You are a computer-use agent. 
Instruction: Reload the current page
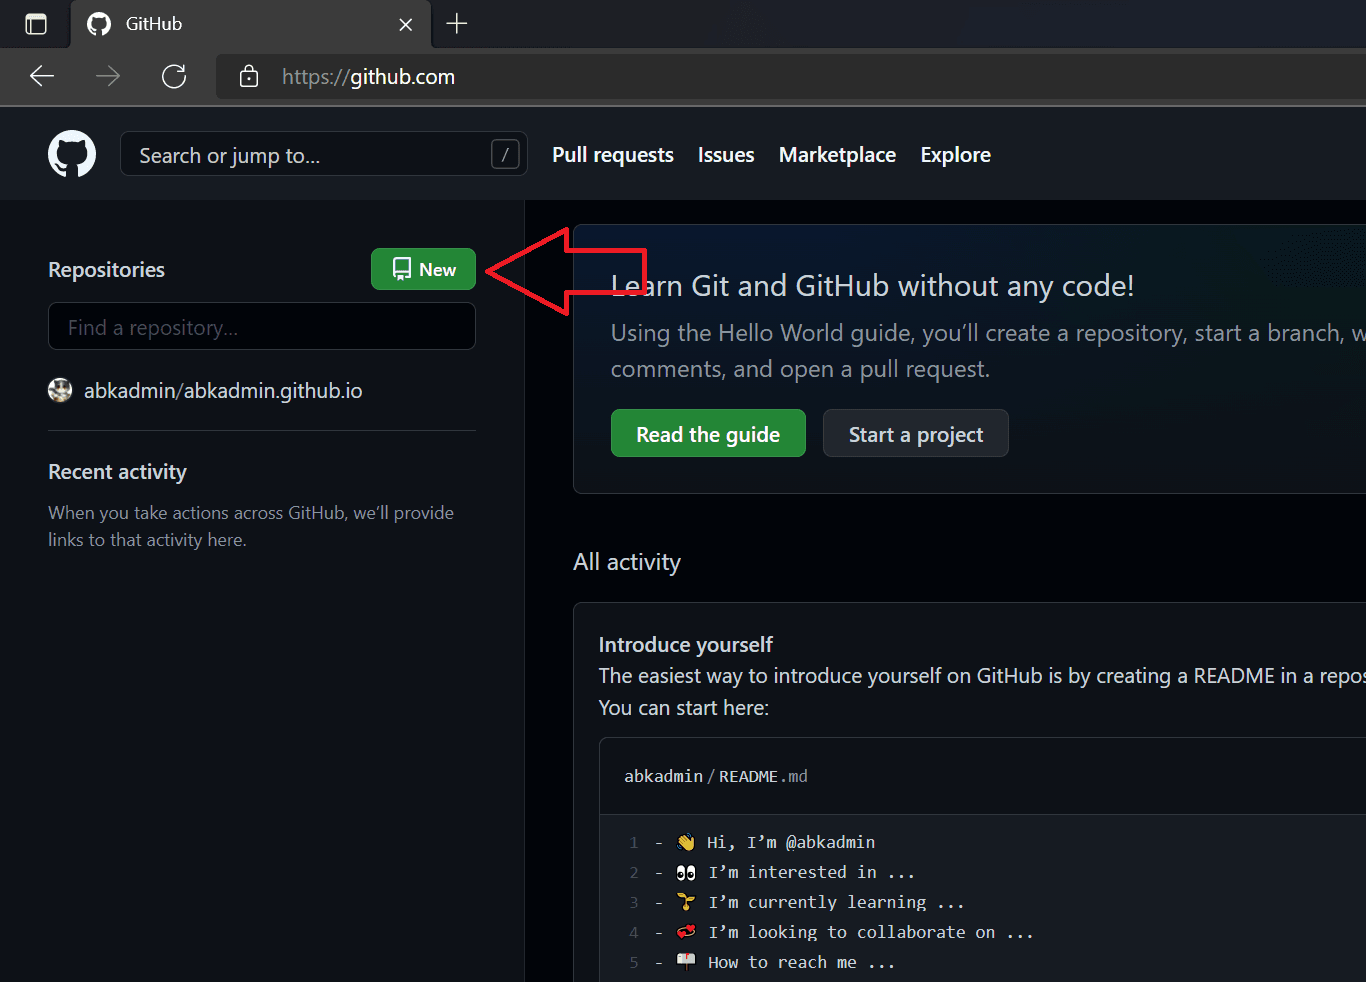174,76
